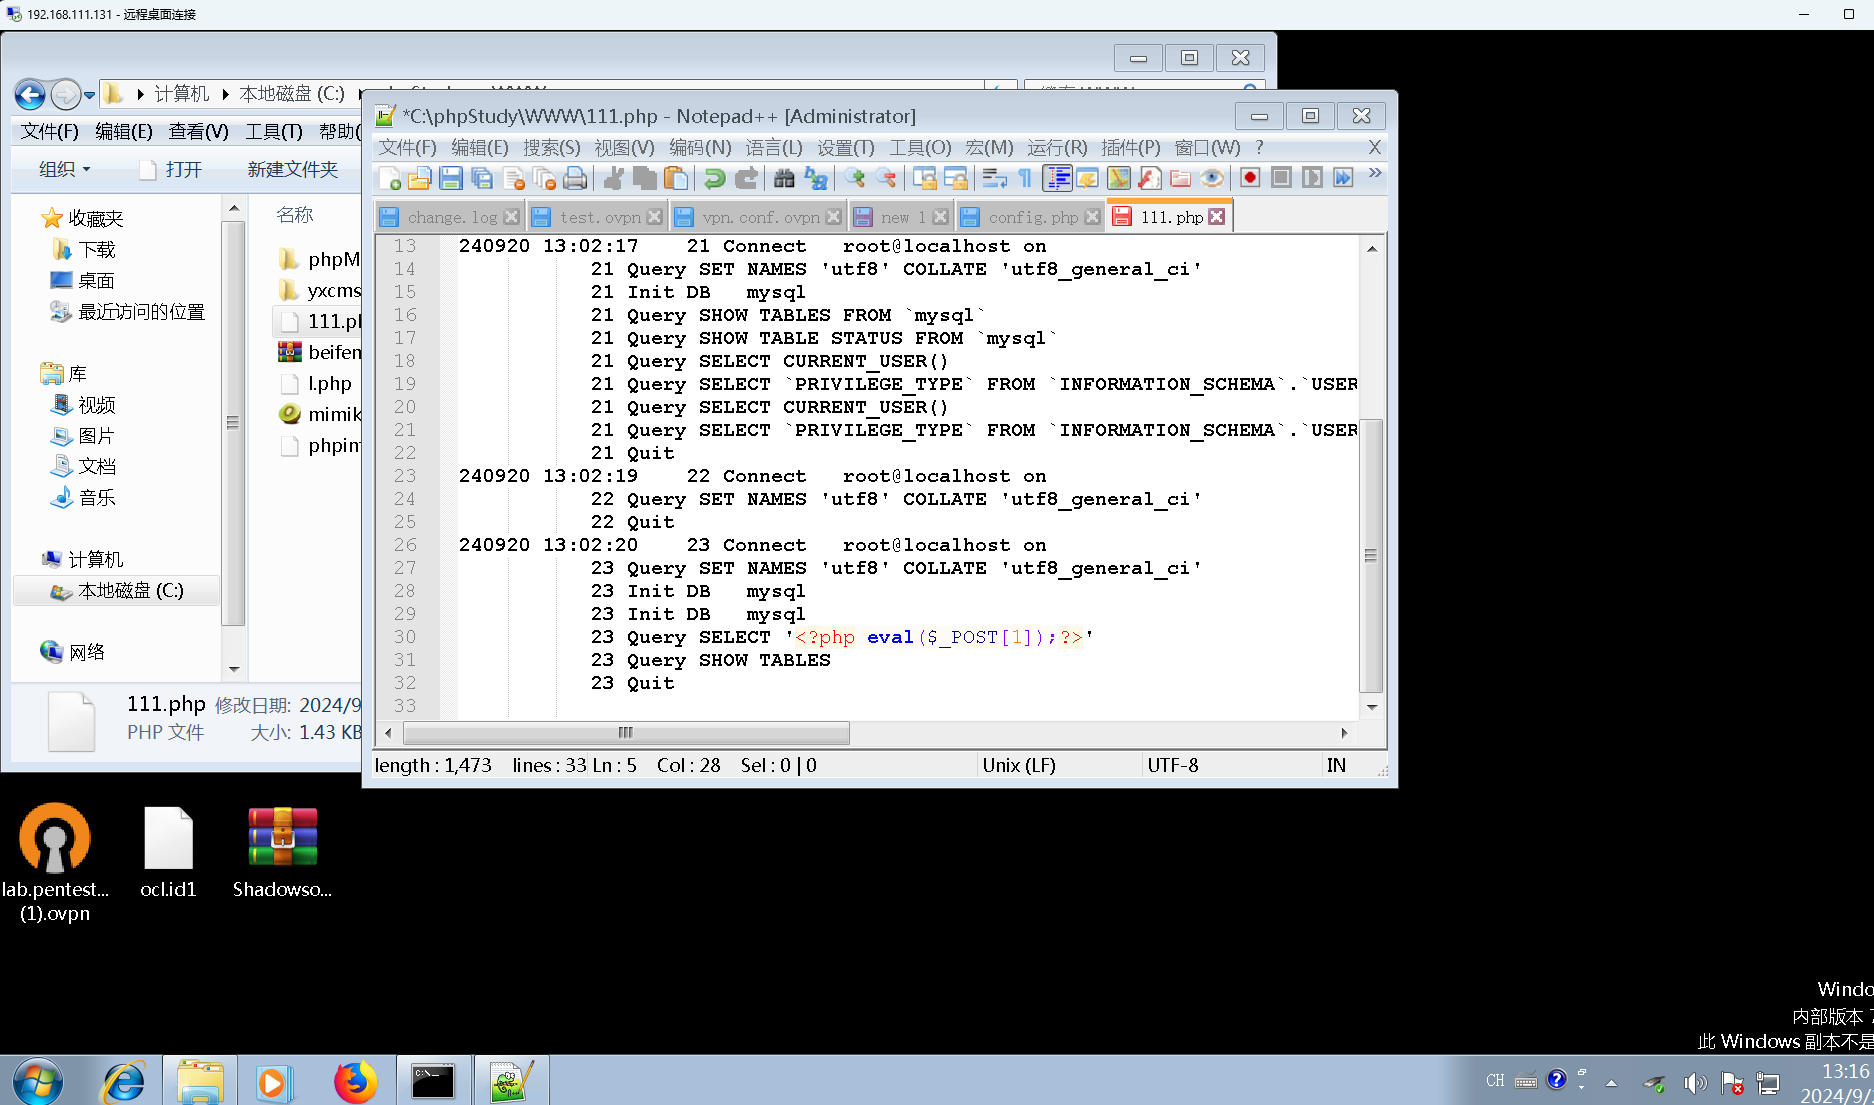This screenshot has height=1105, width=1874.
Task: Open the 文件(F) menu in Notepad++
Action: pos(407,148)
